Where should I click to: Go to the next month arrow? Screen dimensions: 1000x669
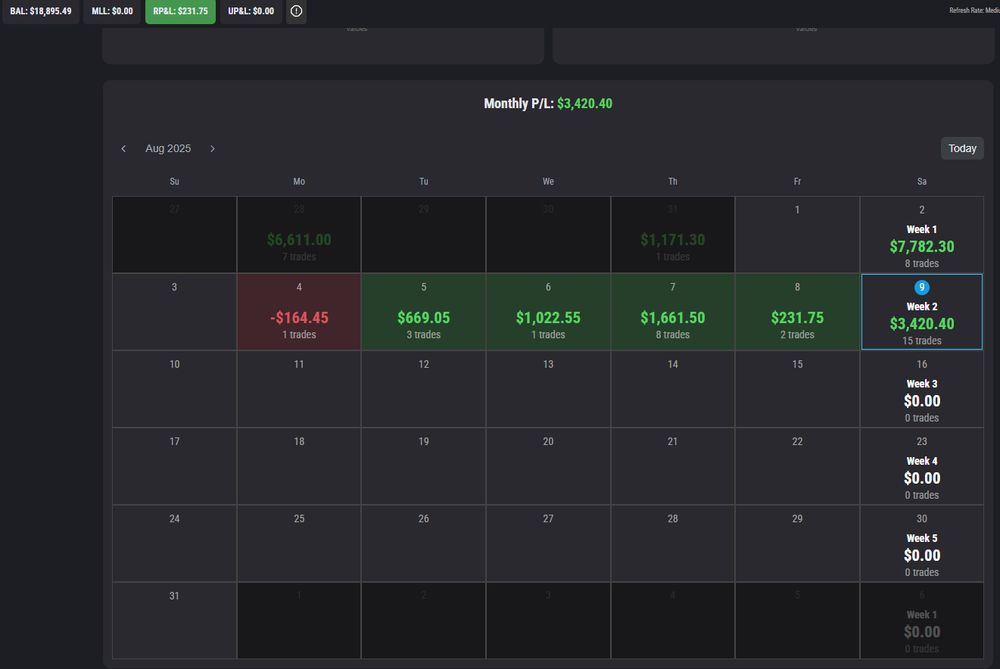pos(212,149)
